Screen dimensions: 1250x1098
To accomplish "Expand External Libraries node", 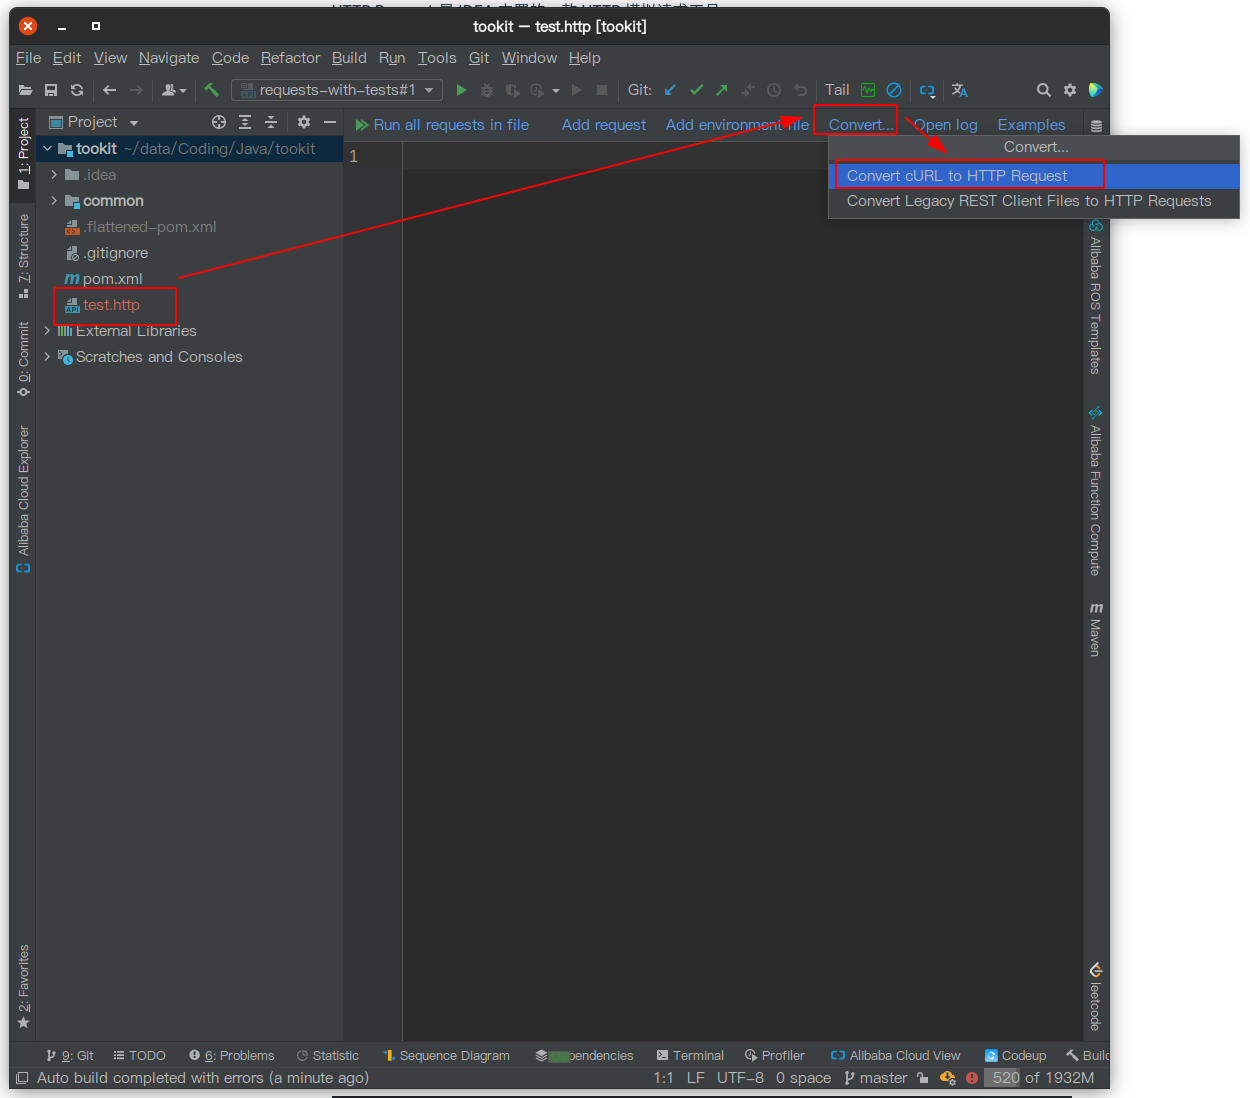I will click(47, 331).
